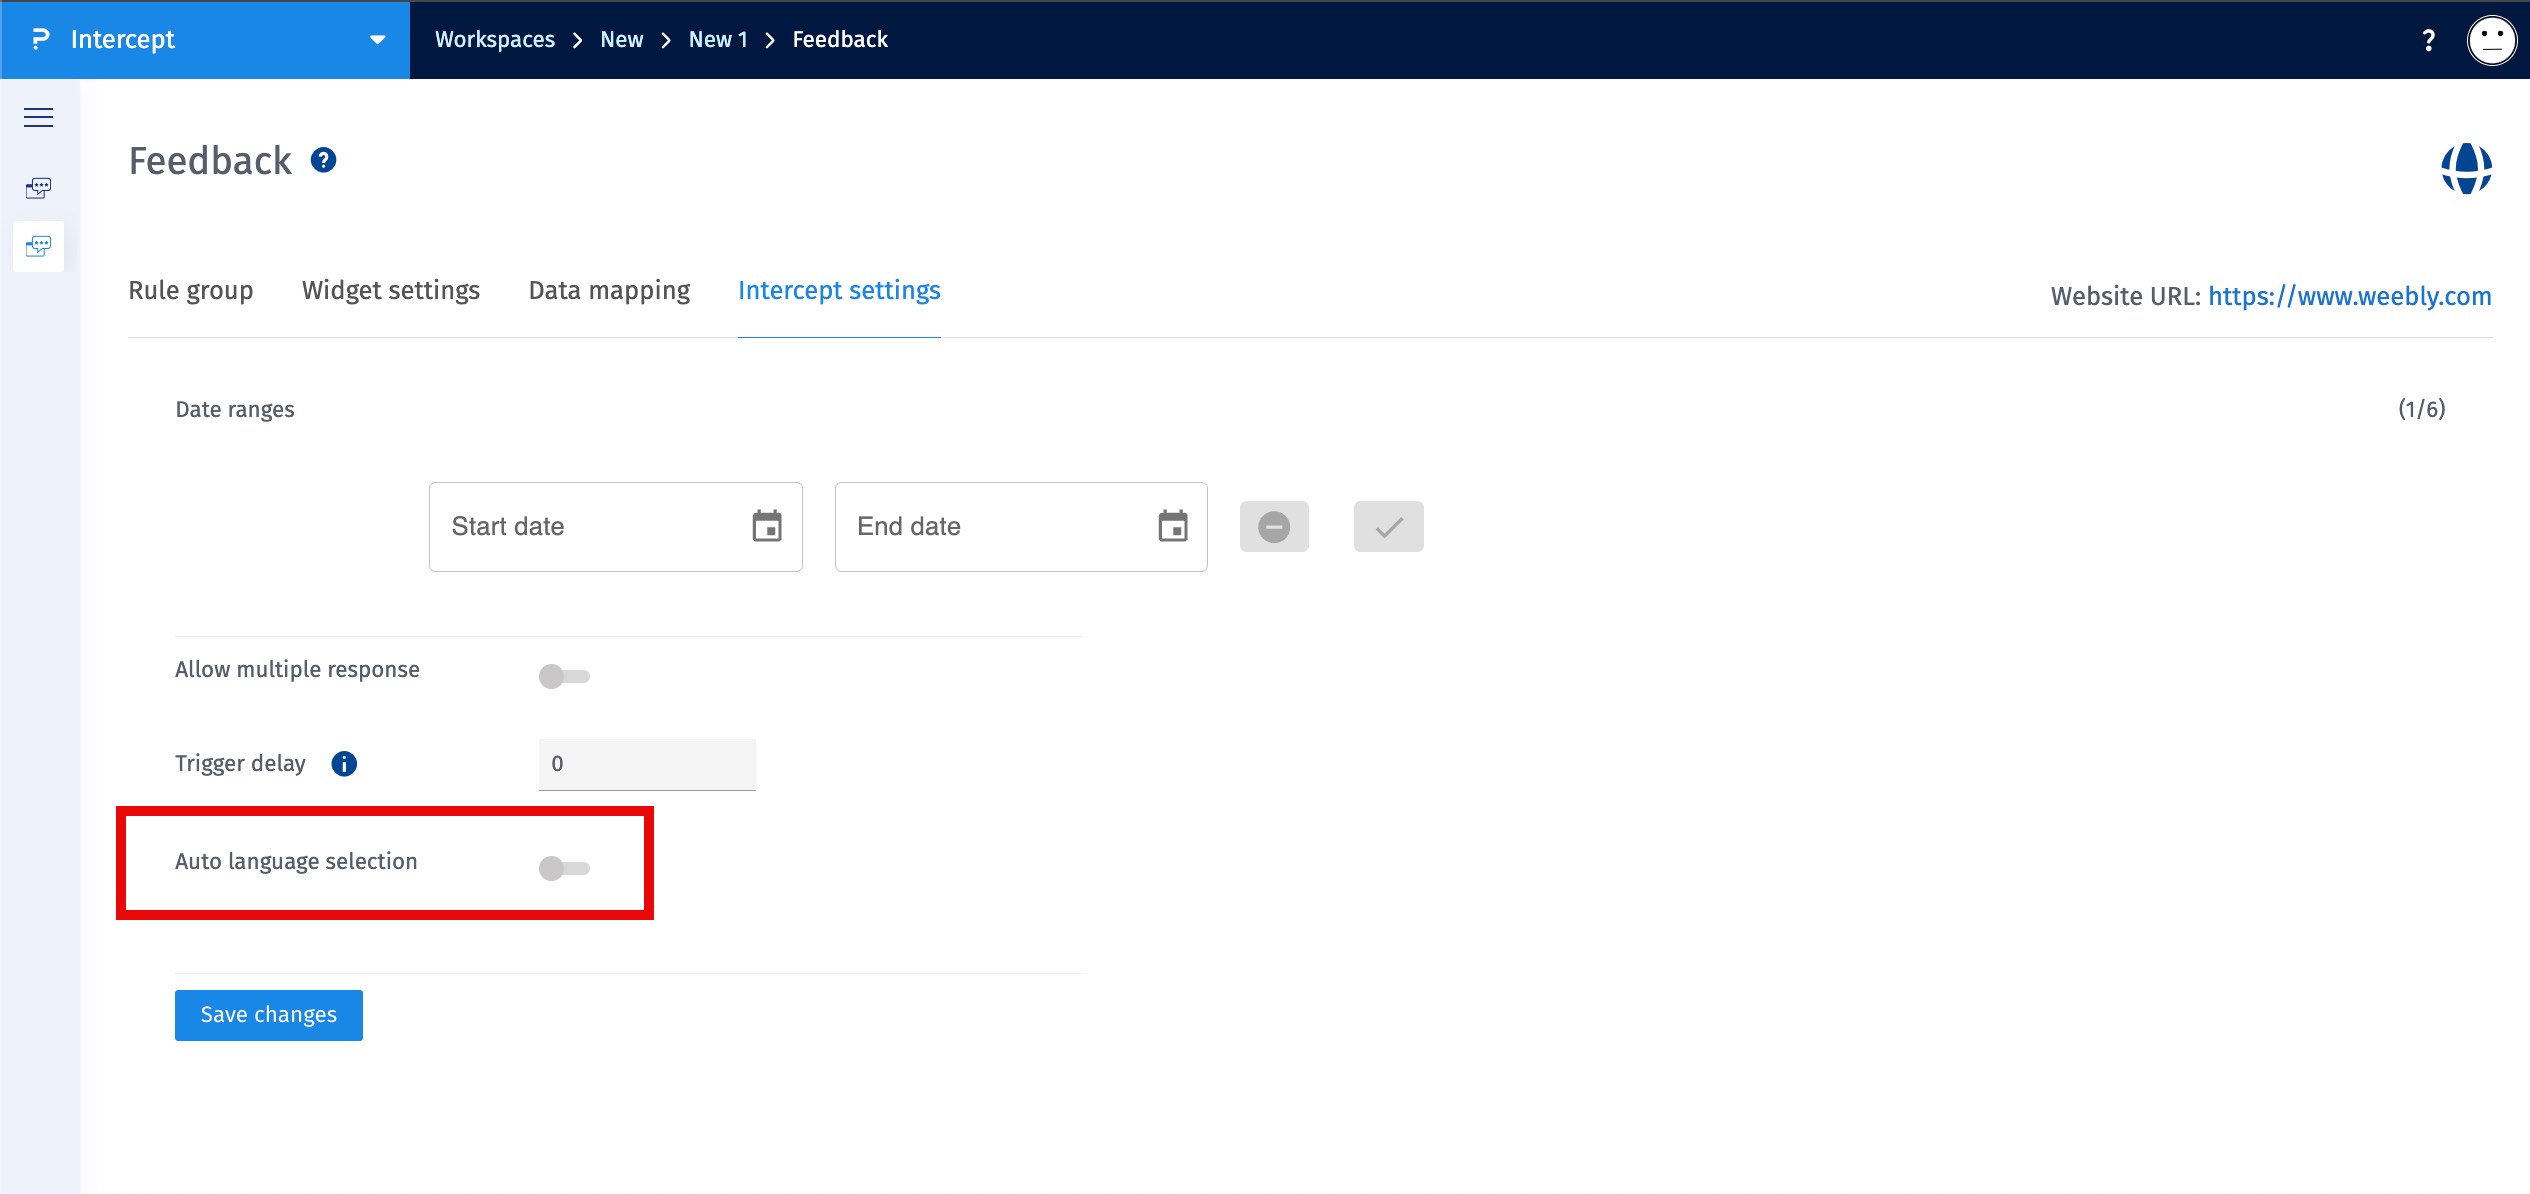View the Feedback help tooltip icon

tap(322, 160)
